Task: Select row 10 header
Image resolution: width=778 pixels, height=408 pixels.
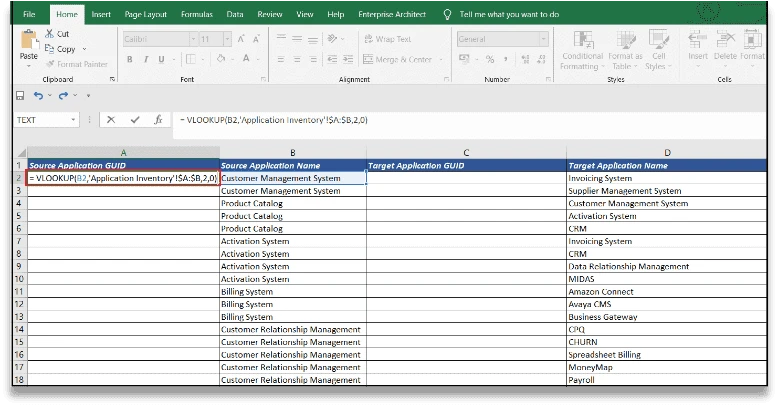Action: [19, 279]
